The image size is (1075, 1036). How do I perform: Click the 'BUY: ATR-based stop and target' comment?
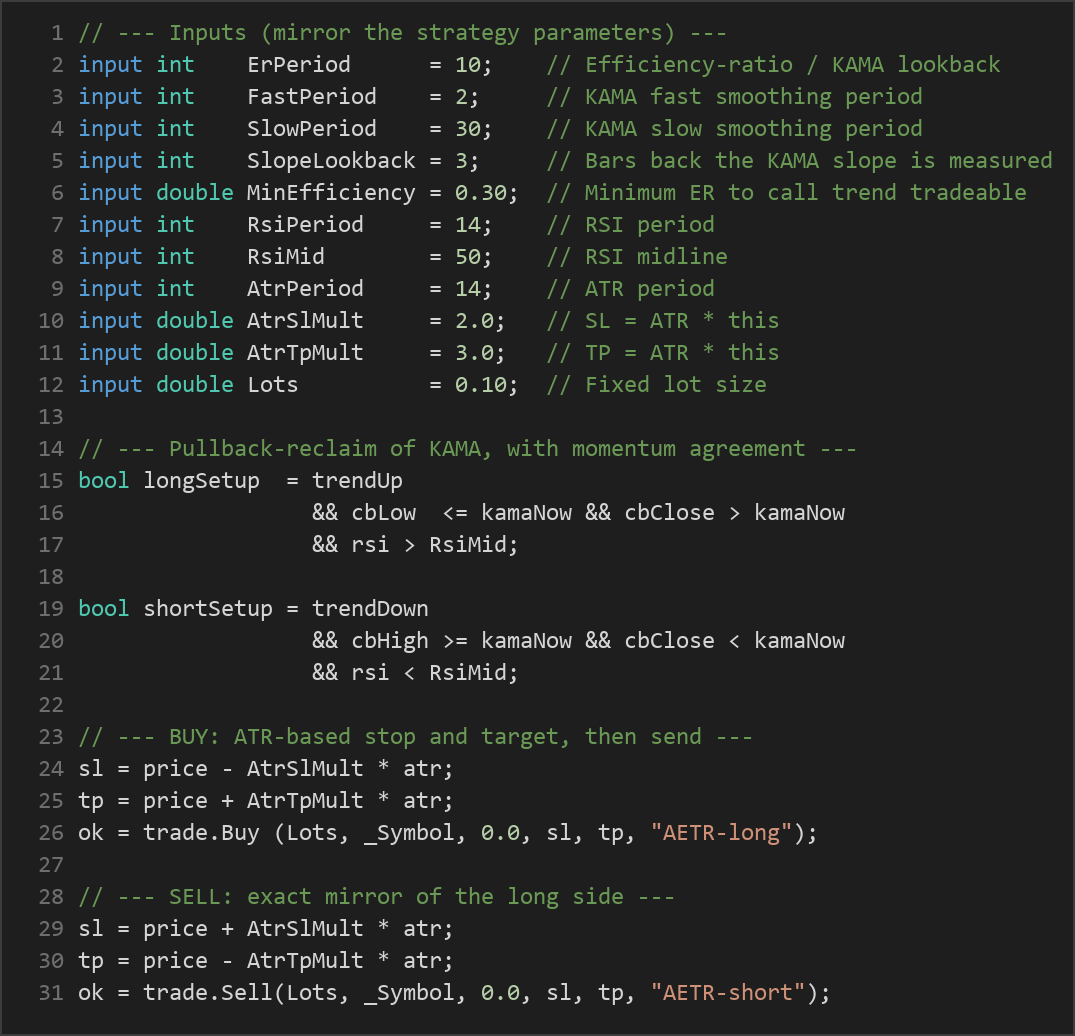tap(415, 737)
